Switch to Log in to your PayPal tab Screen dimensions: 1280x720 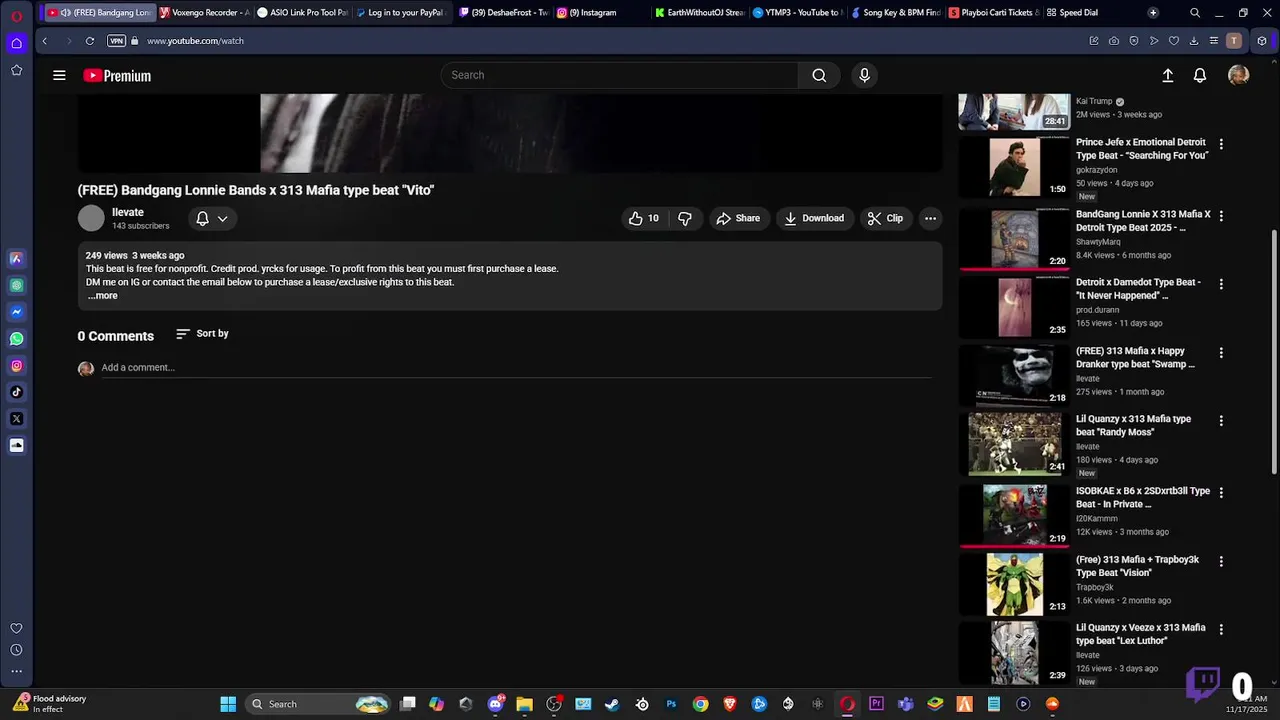pos(399,13)
